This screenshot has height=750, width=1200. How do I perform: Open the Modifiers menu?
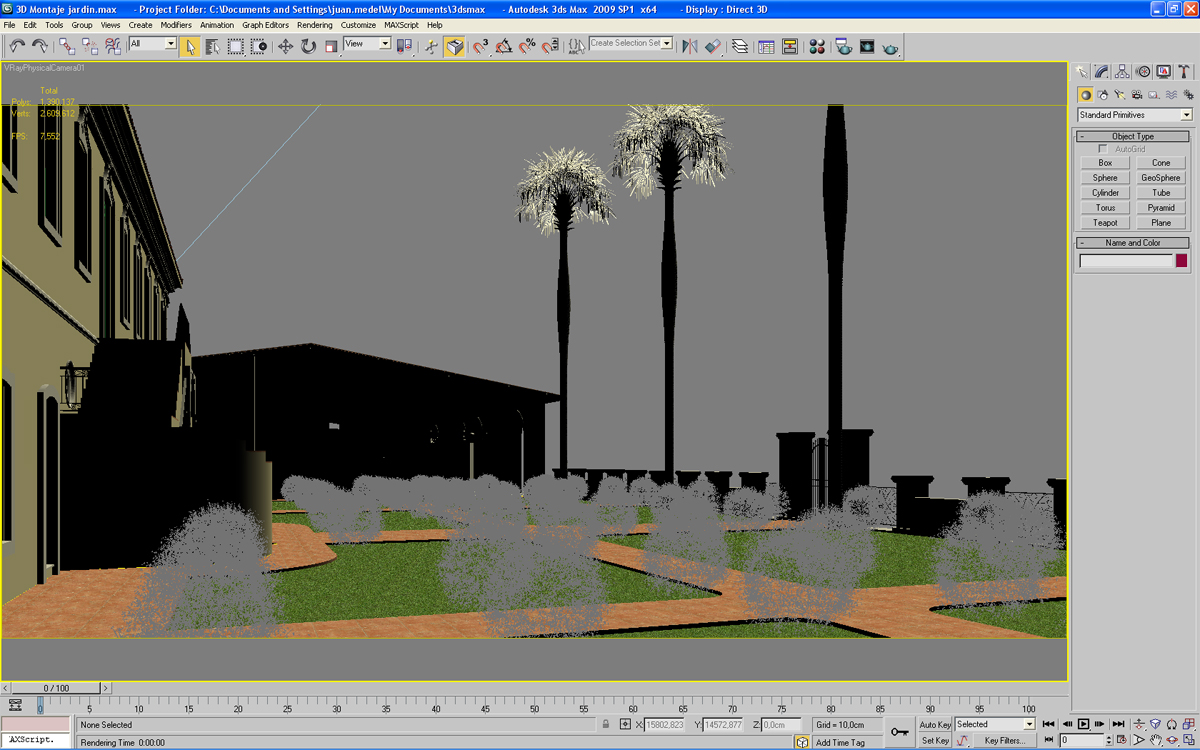click(176, 25)
